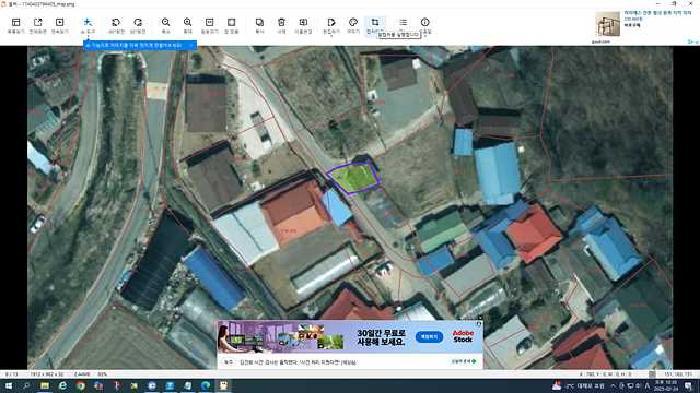Open Microsoft Edge from taskbar
Viewport: 700px width, 393px height.
(x=205, y=386)
